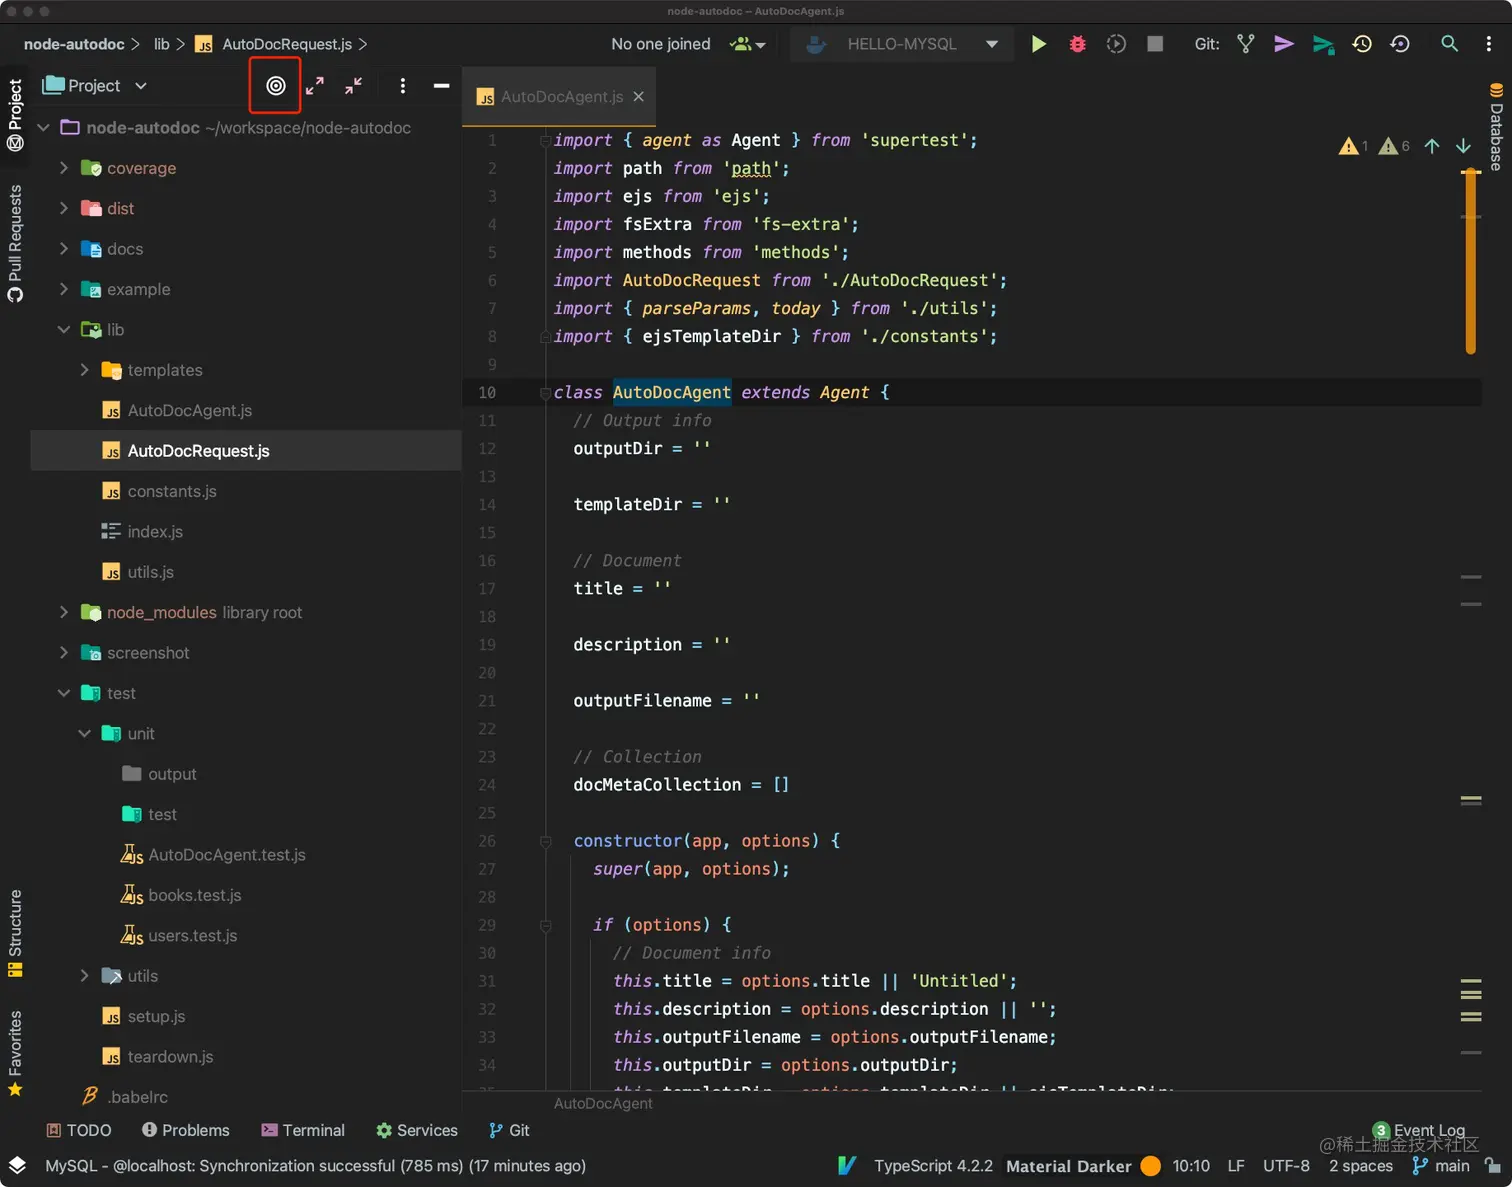
Task: Click the Material Darker theme orange swatch
Action: (x=1151, y=1166)
